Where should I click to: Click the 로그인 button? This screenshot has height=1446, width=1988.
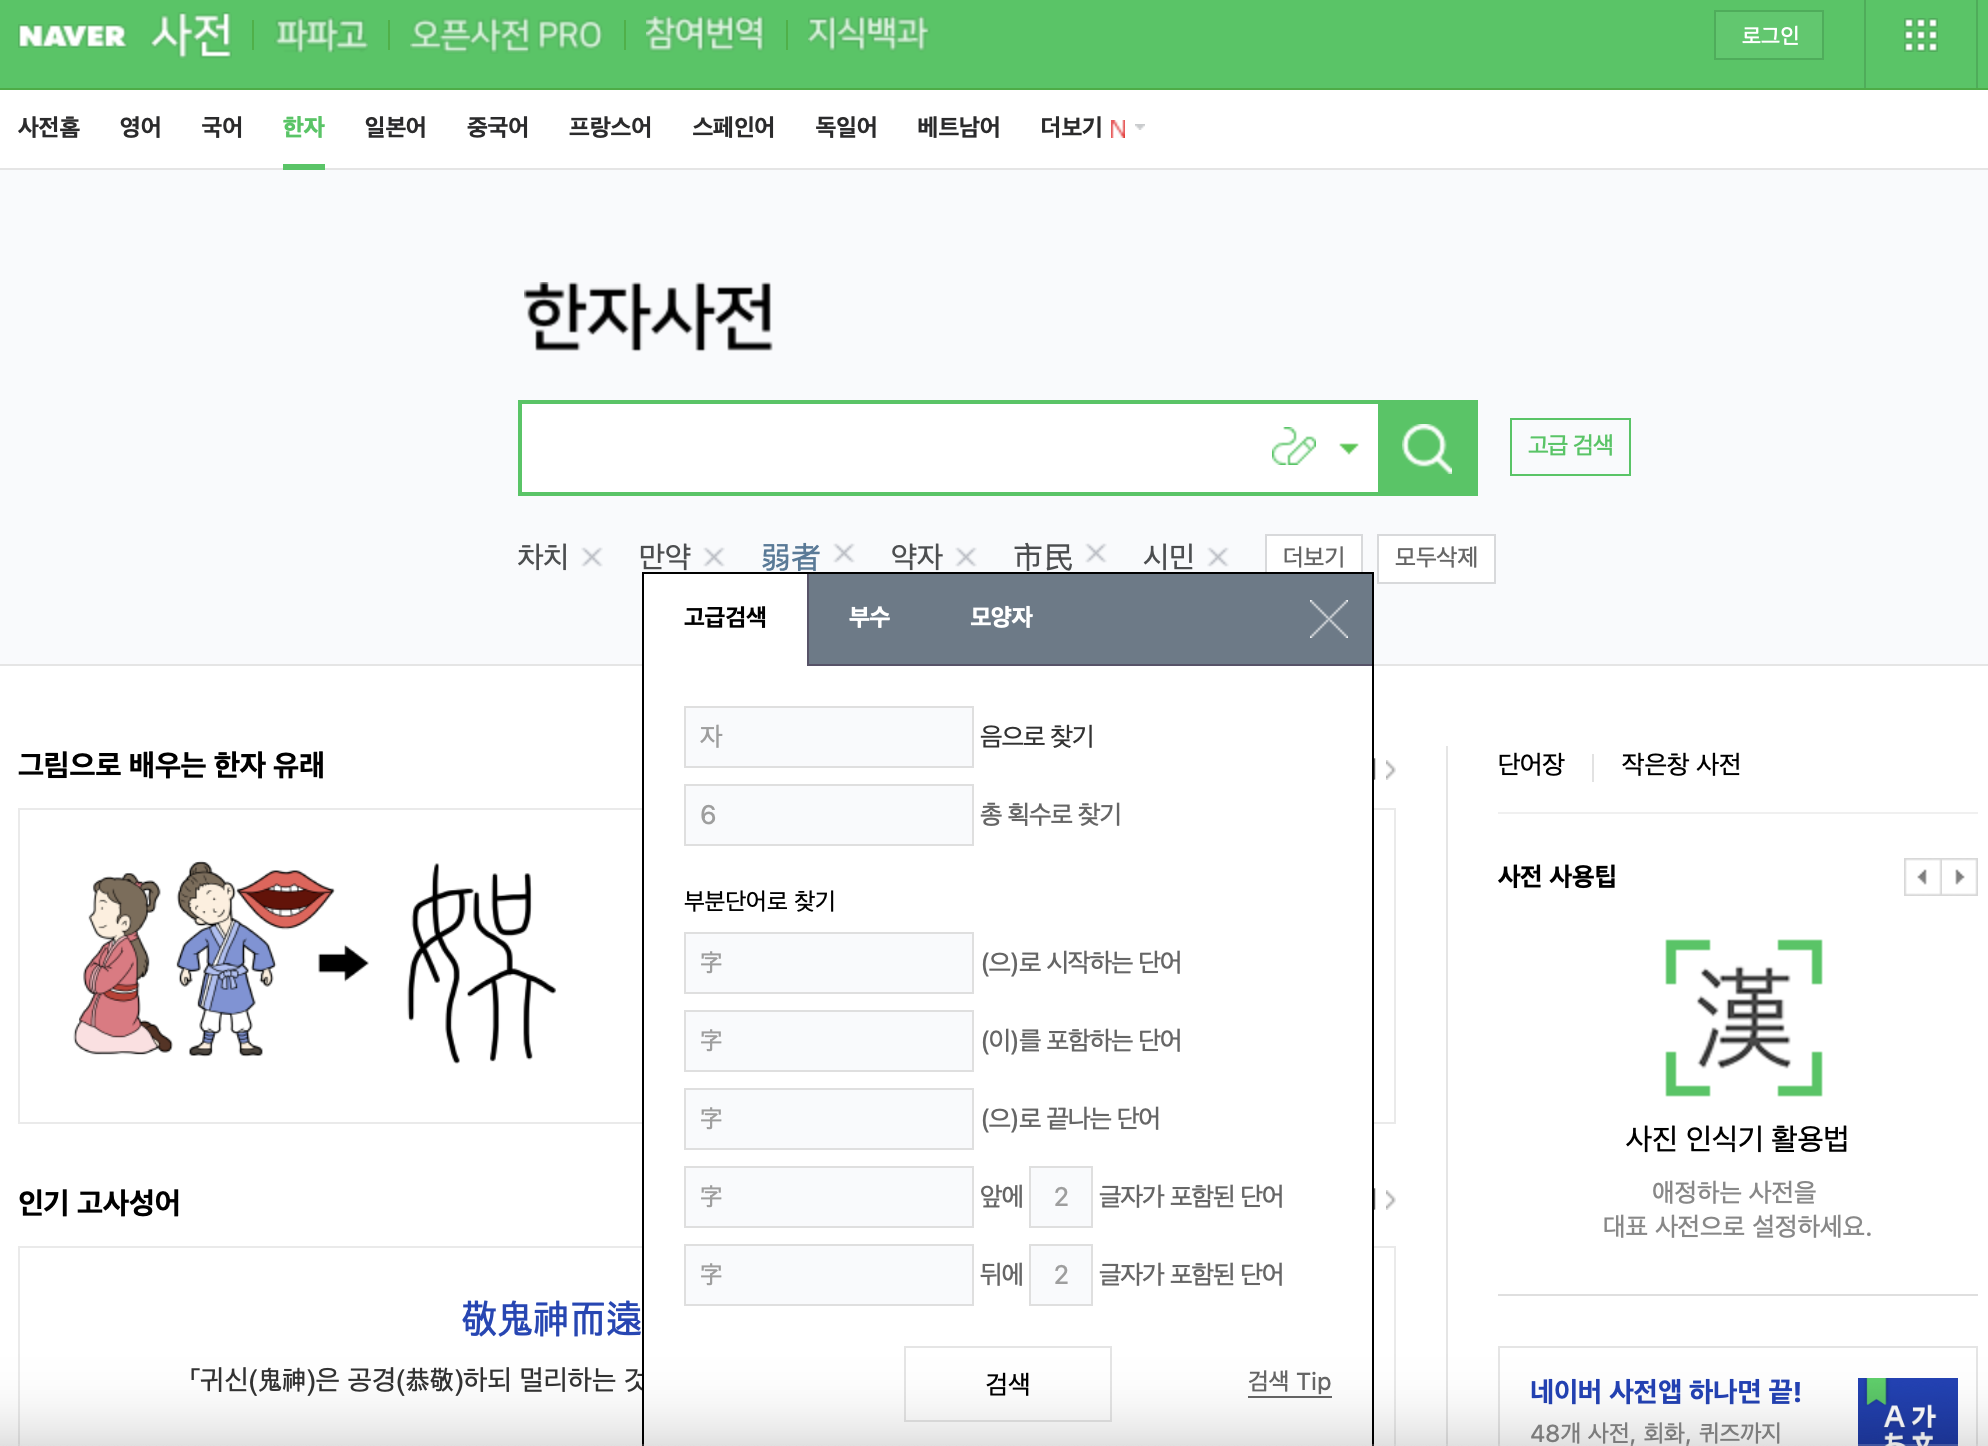pyautogui.click(x=1768, y=36)
